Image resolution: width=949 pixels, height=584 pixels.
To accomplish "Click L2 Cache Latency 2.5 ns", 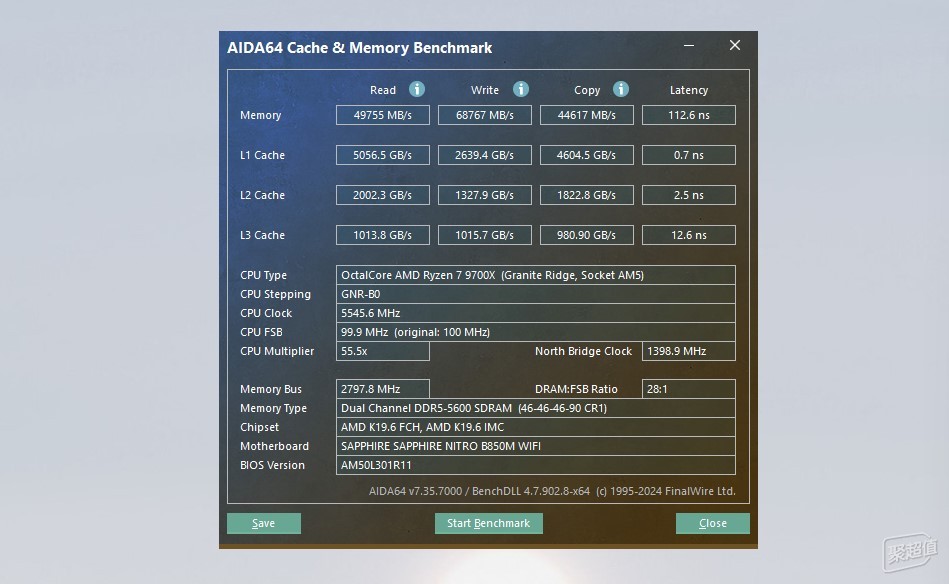I will (x=689, y=195).
